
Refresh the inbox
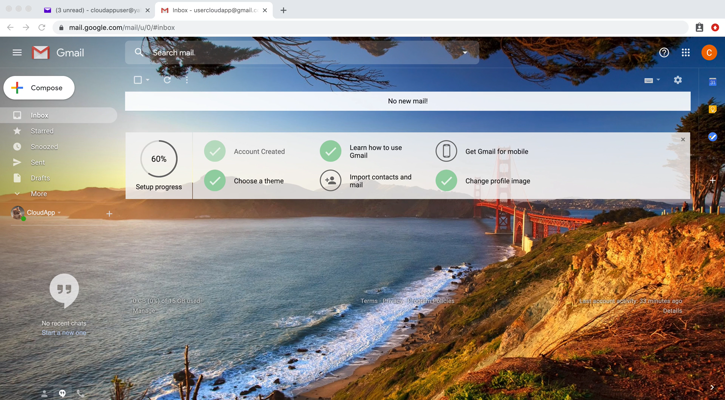point(167,80)
